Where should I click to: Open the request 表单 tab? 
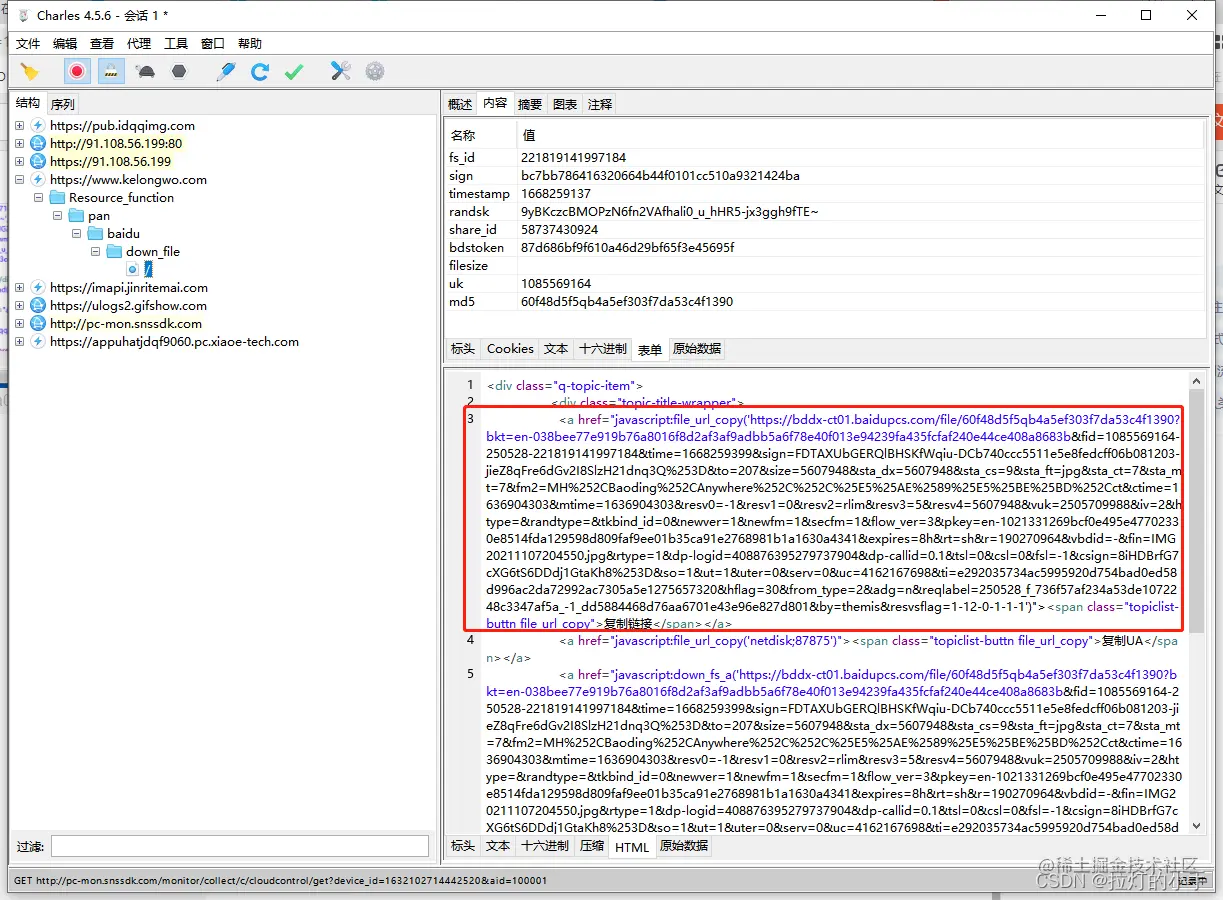click(650, 349)
